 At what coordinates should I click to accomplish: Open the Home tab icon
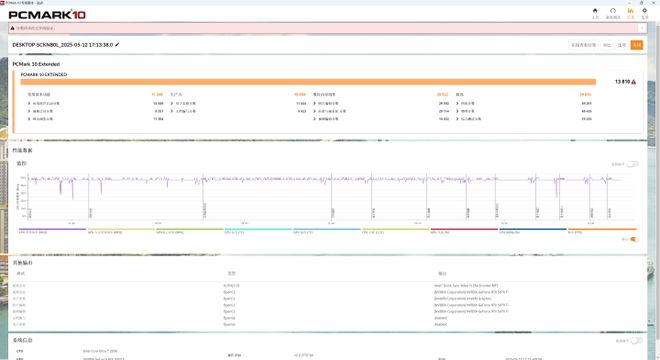(595, 11)
